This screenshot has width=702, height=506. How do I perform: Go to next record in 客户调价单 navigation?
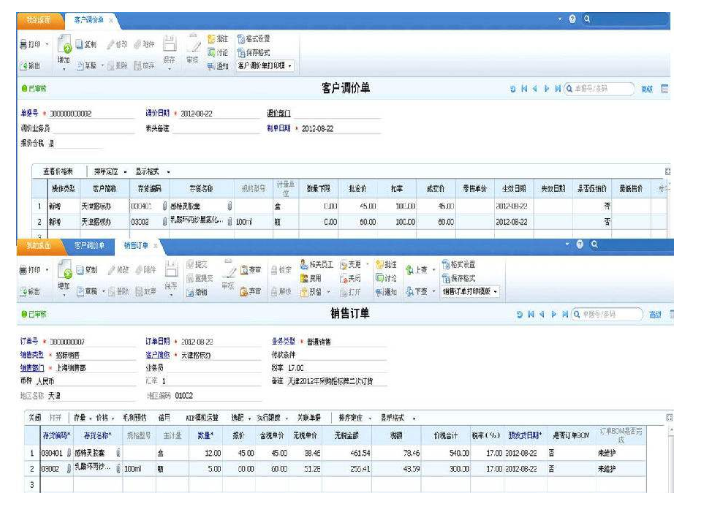click(546, 89)
